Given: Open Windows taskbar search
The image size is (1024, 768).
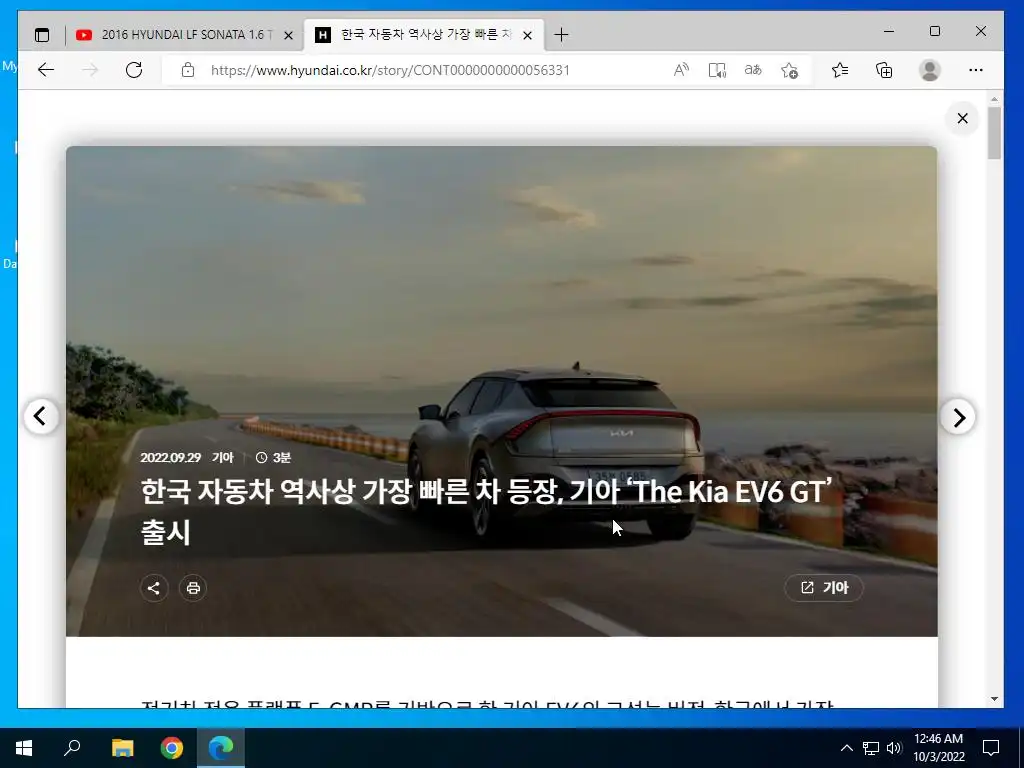Looking at the screenshot, I should [x=72, y=748].
